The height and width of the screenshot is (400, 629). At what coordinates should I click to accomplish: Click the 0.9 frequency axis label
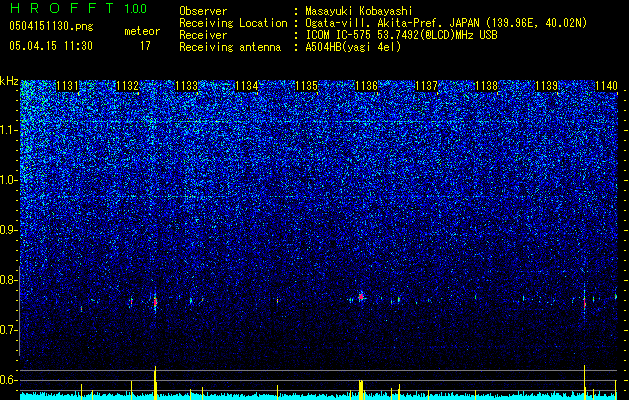(8, 230)
